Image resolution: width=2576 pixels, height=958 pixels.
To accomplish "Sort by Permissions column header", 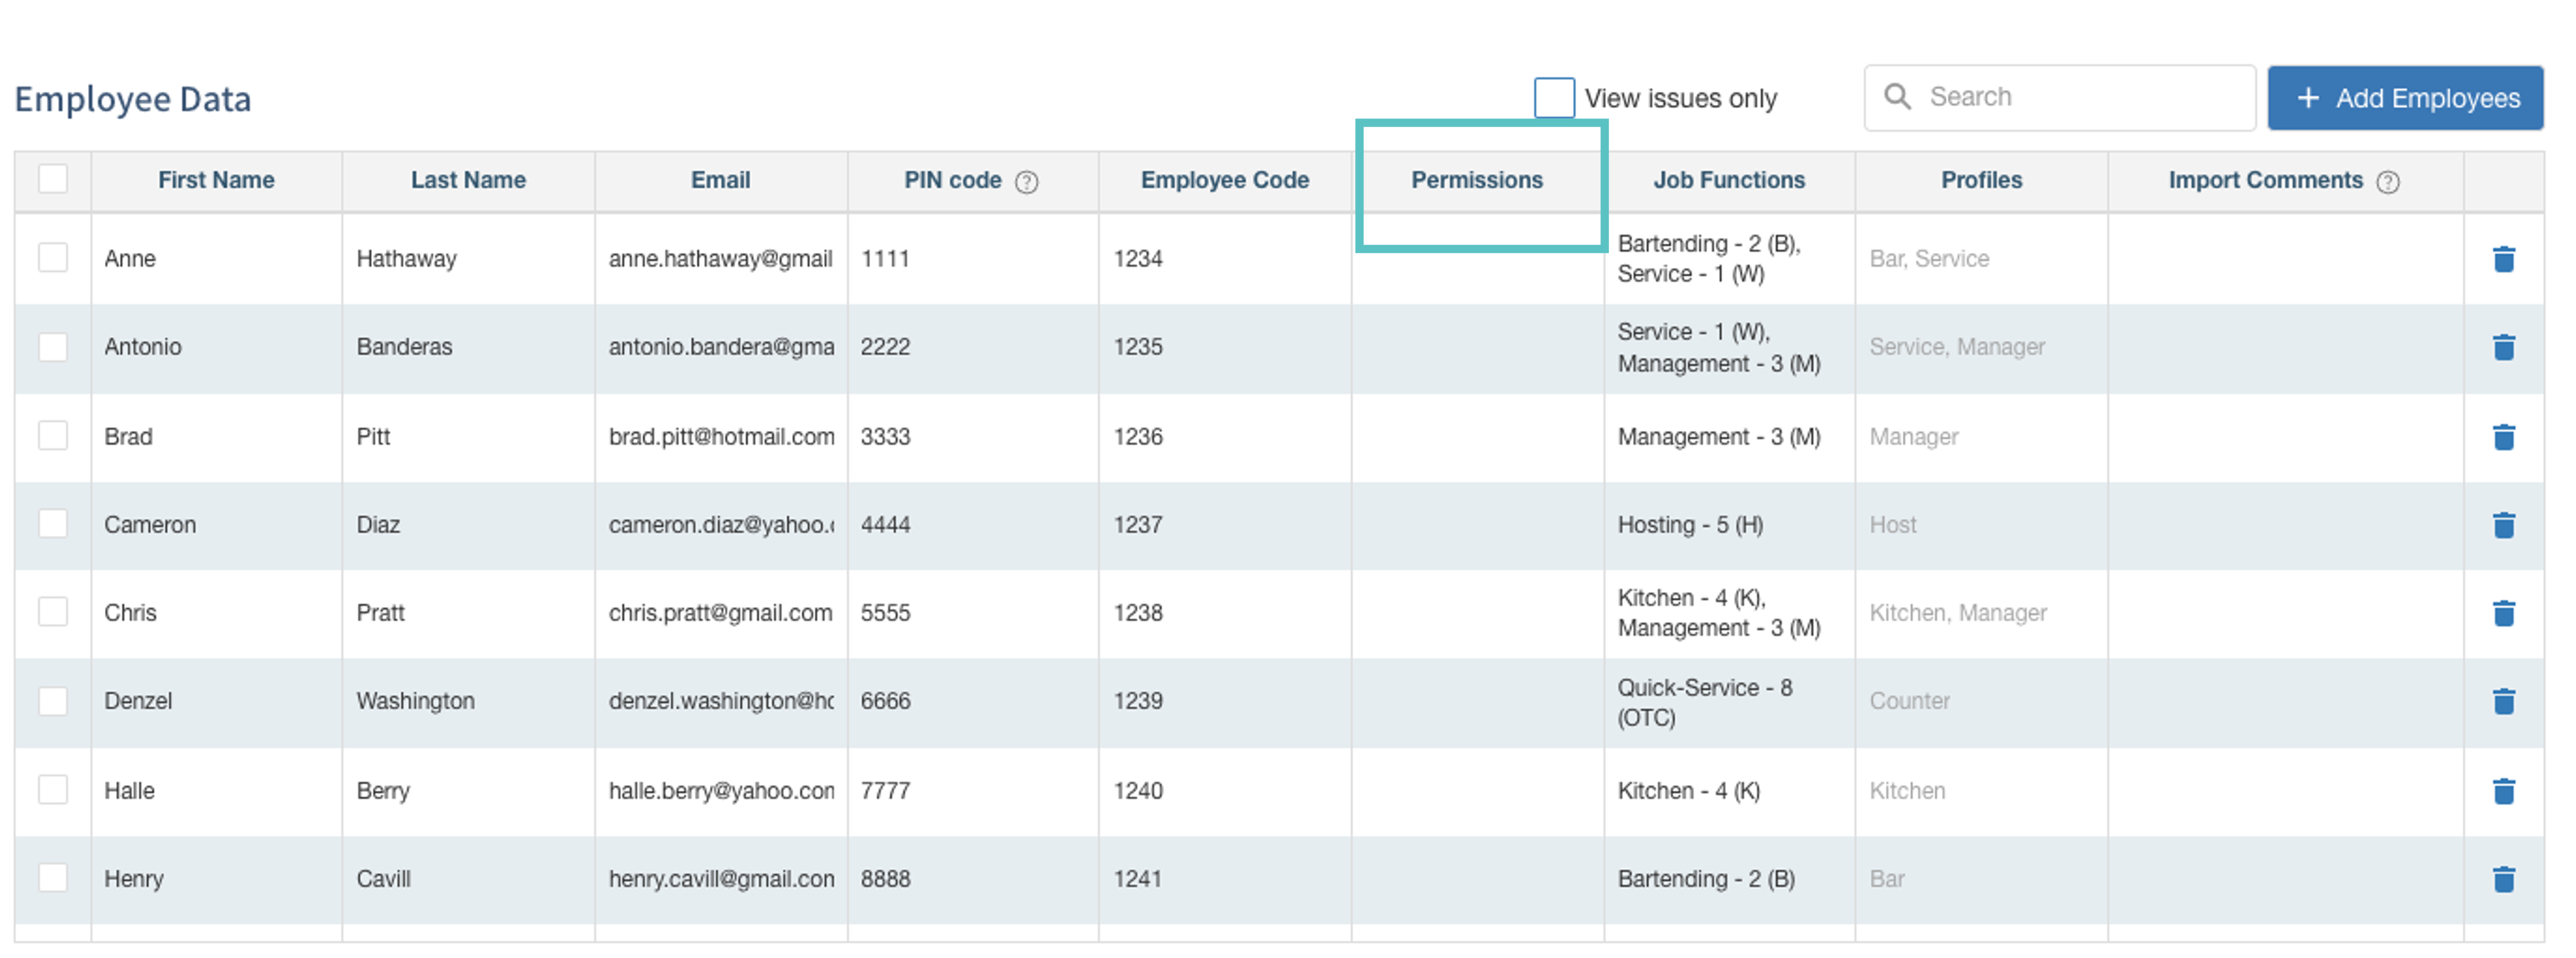I will (1476, 180).
